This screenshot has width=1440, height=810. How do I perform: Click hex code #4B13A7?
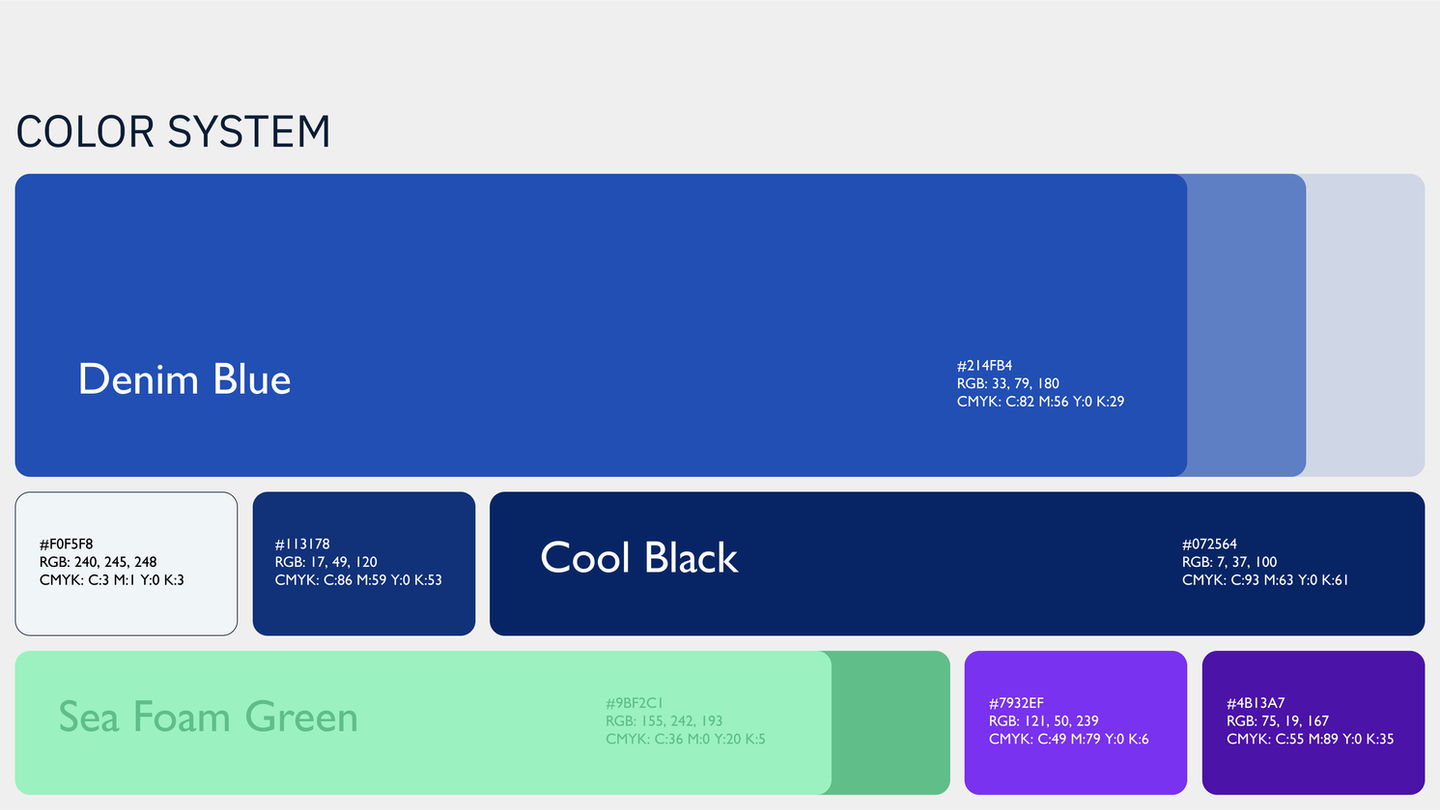[x=1255, y=703]
